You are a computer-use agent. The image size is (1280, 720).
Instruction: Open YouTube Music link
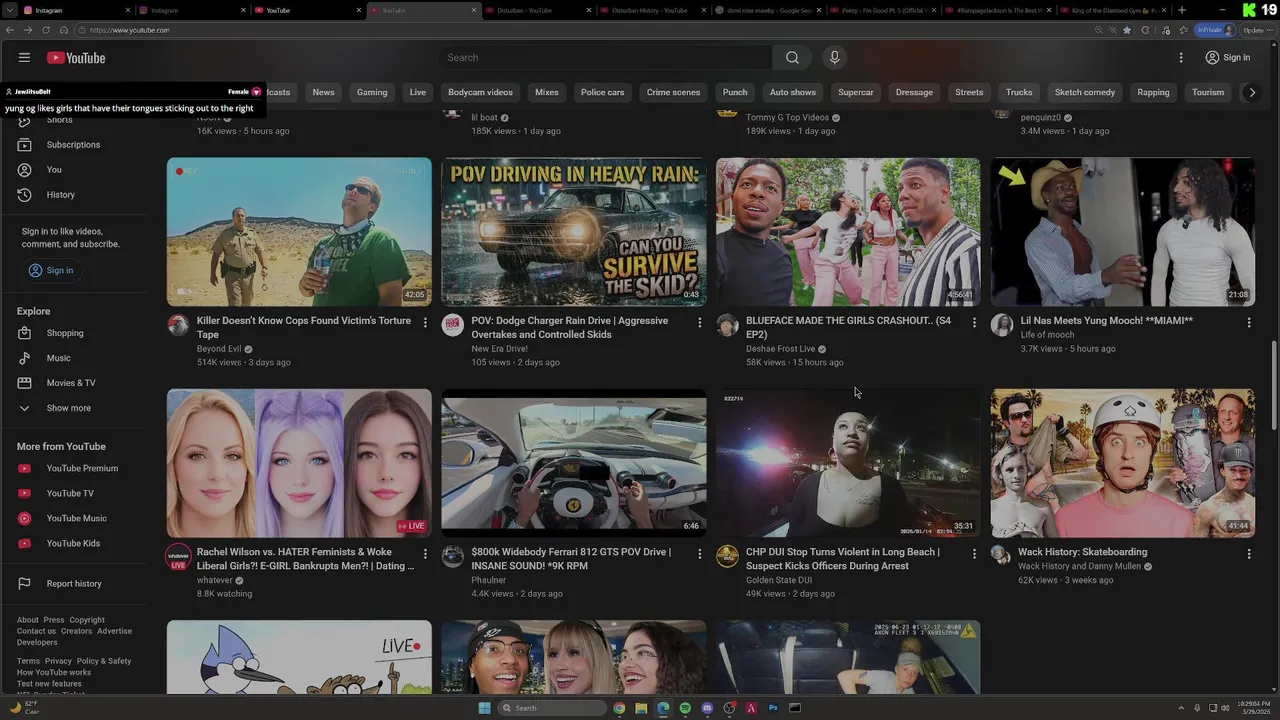(x=78, y=518)
